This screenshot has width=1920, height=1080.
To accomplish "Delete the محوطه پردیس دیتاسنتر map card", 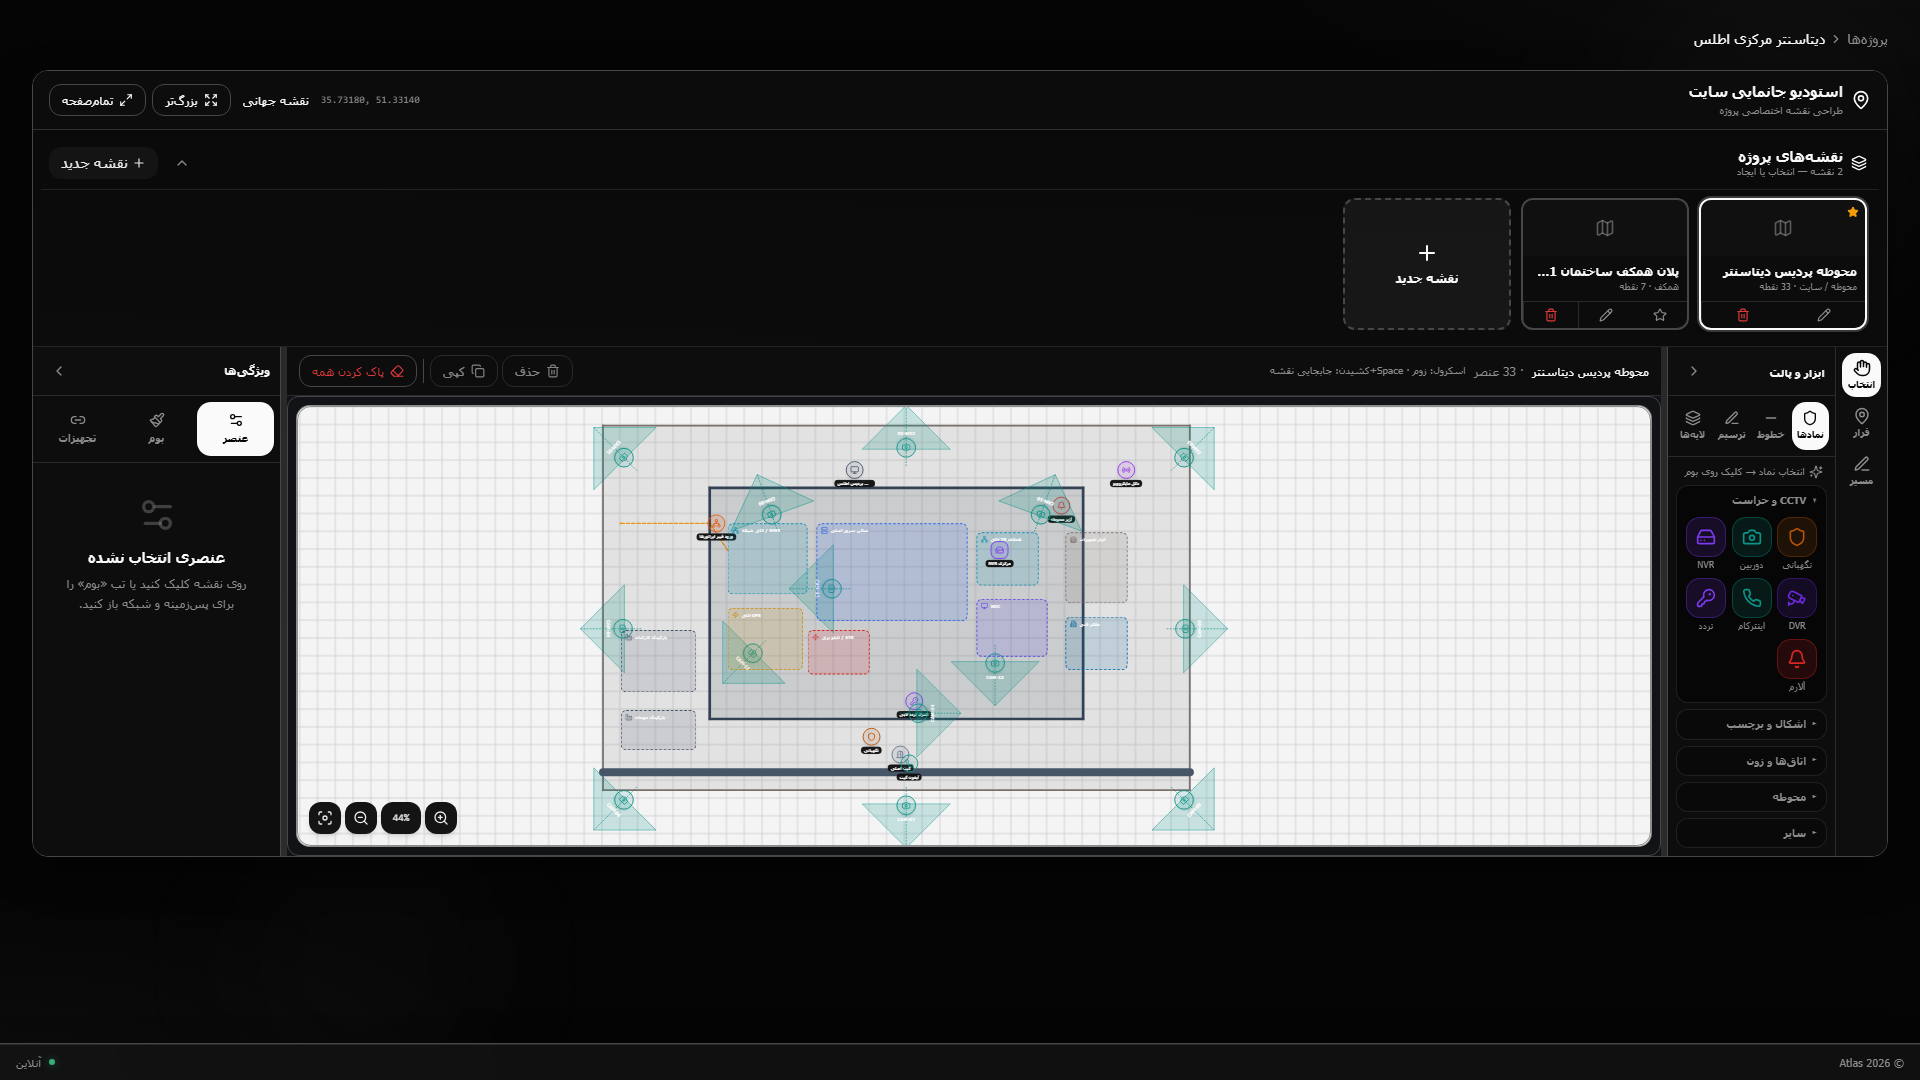I will (1743, 315).
